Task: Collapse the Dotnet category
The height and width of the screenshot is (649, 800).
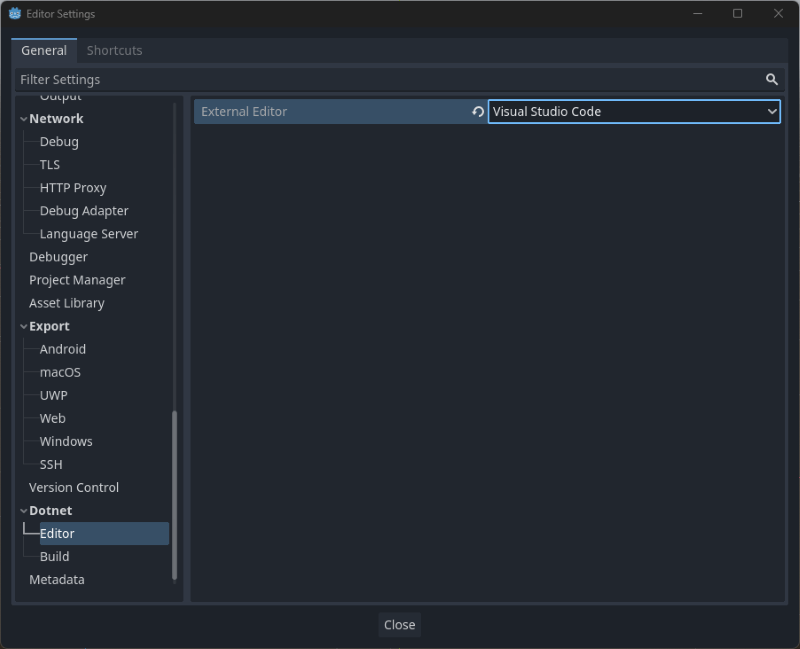Action: click(x=23, y=510)
